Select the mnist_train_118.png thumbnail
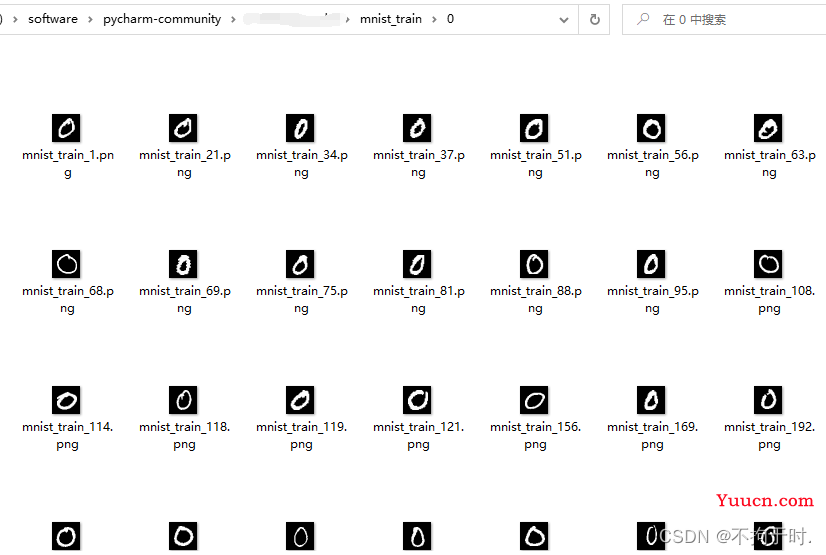 (x=183, y=400)
